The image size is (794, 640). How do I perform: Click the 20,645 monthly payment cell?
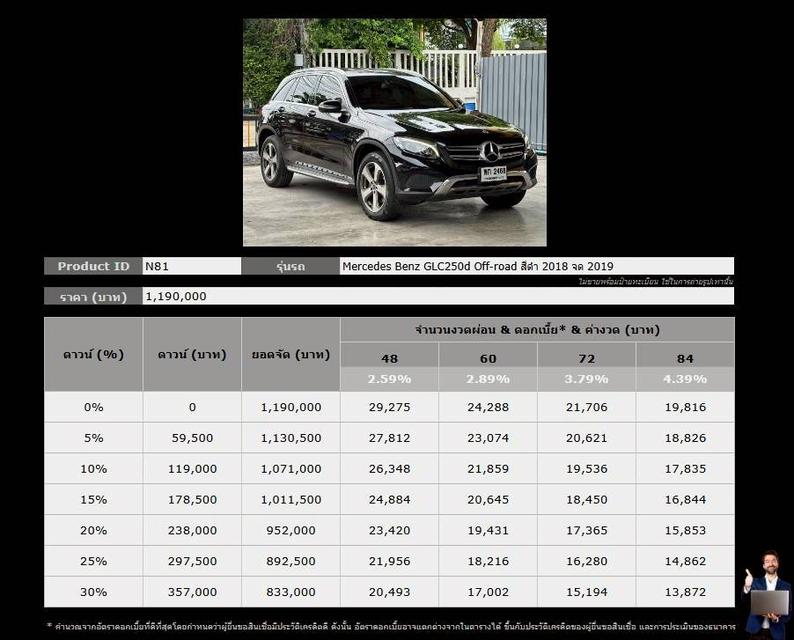(488, 500)
